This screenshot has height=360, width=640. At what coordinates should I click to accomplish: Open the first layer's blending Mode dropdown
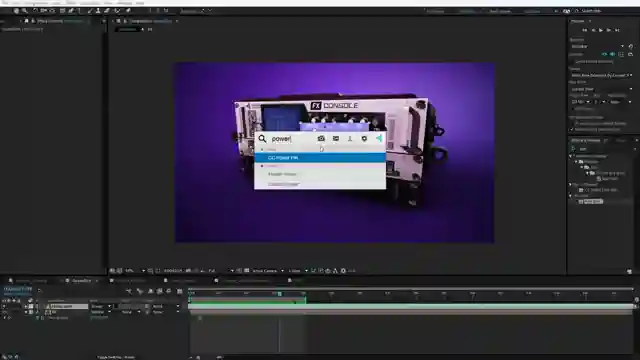click(101, 306)
